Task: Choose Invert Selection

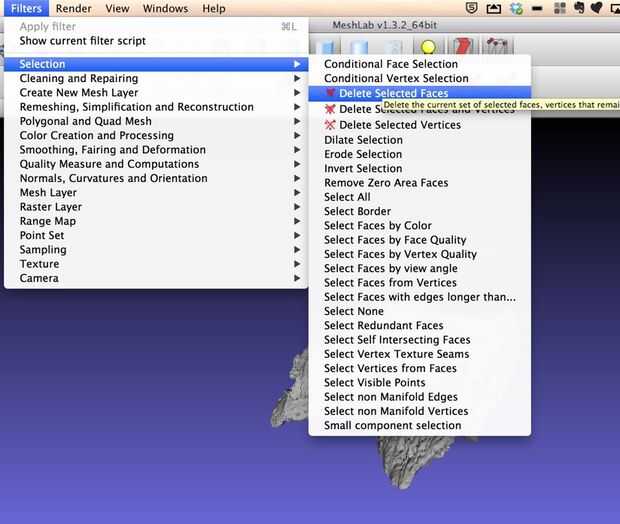Action: (420, 168)
